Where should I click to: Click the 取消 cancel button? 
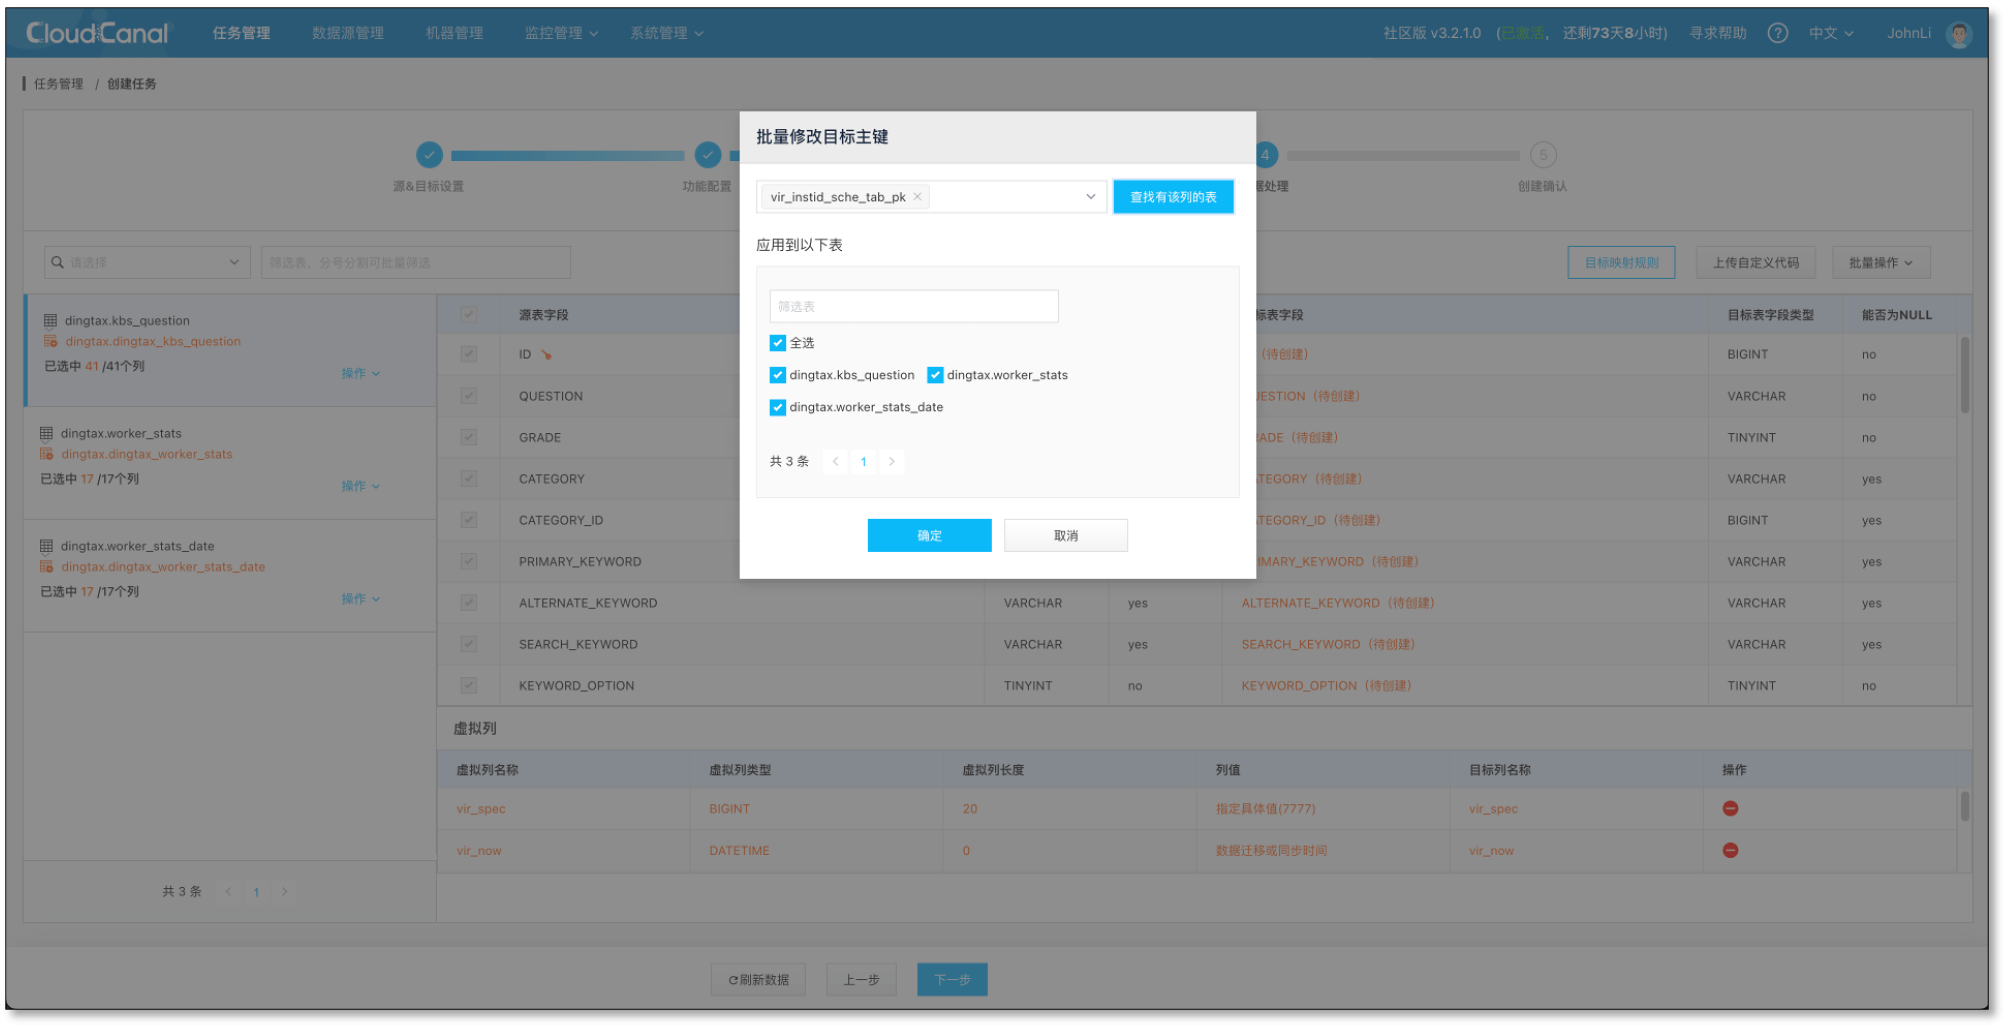(1065, 536)
